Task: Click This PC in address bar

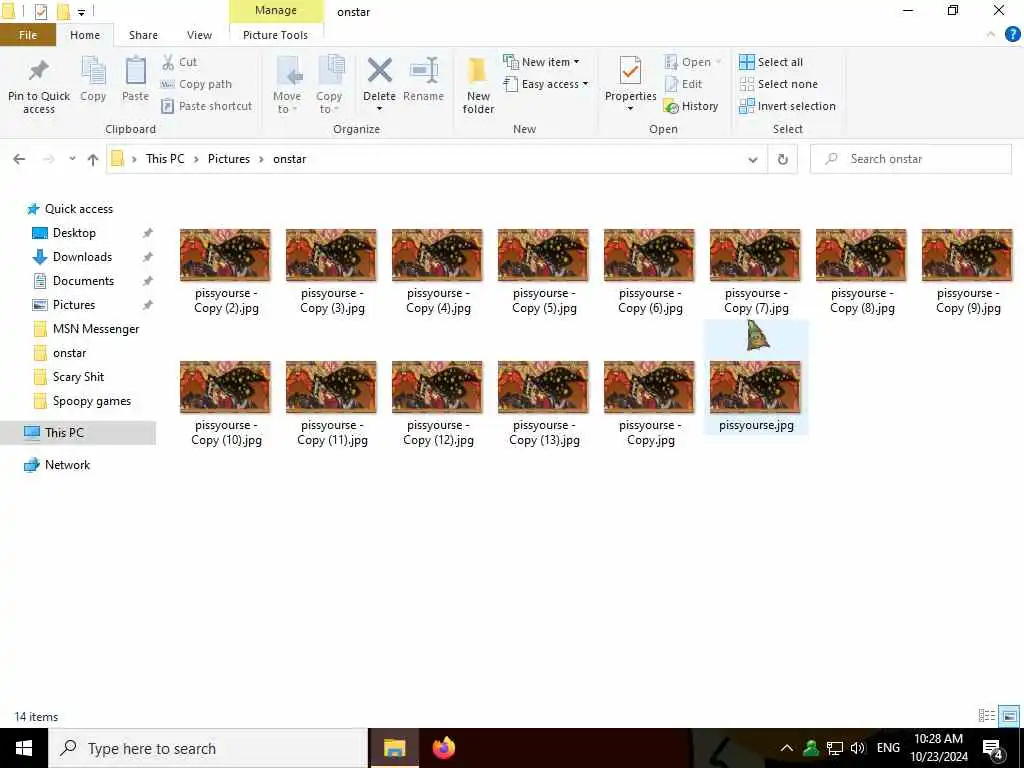Action: pyautogui.click(x=165, y=159)
